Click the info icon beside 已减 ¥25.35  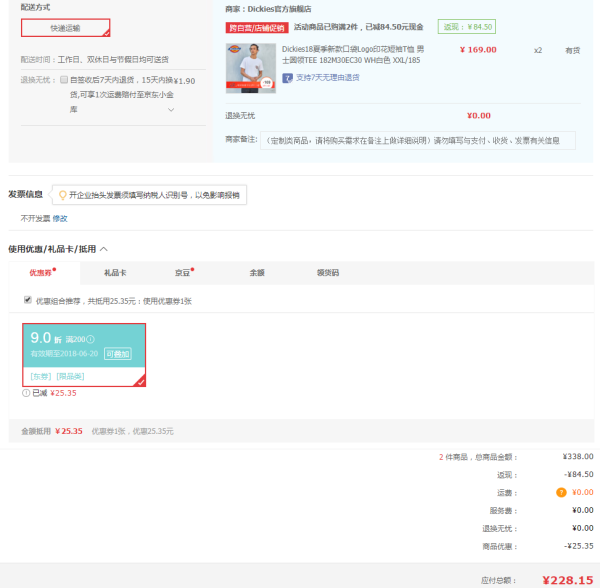[26, 393]
